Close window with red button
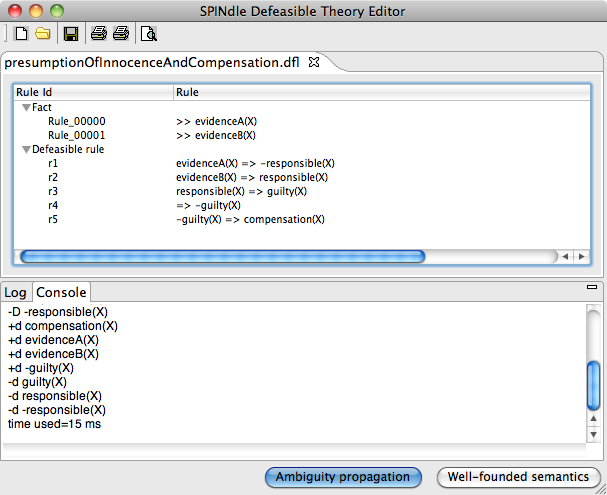This screenshot has height=495, width=607. [15, 11]
